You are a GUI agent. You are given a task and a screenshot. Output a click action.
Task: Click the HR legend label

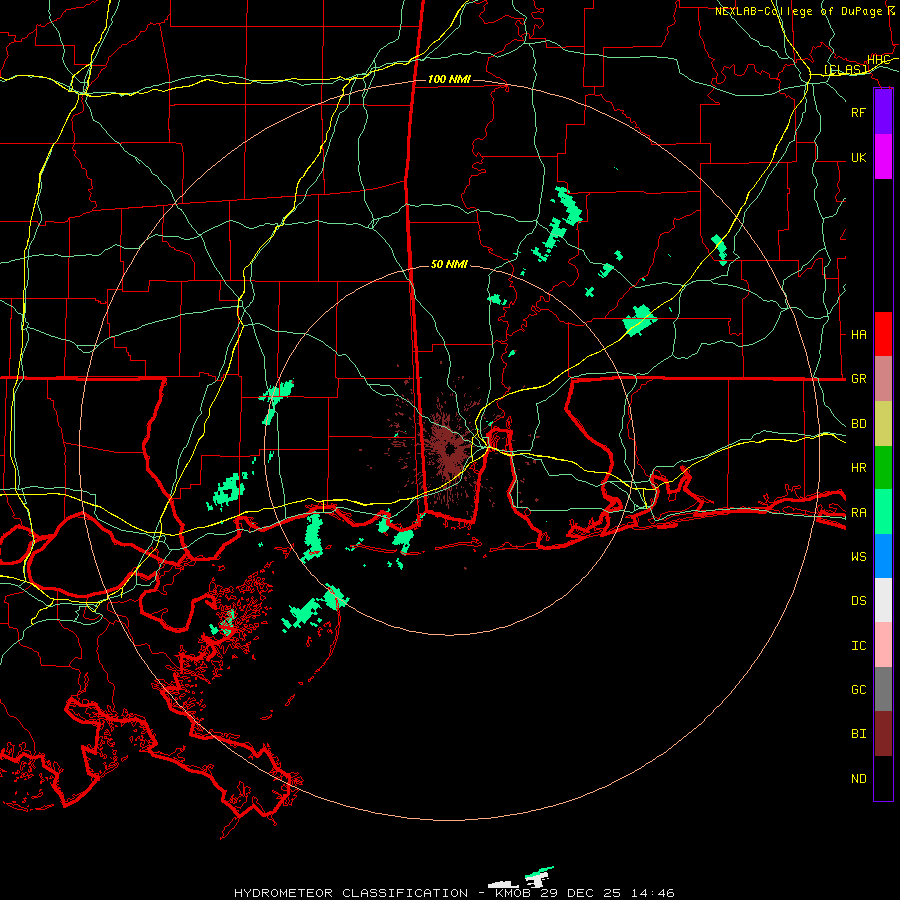[859, 468]
